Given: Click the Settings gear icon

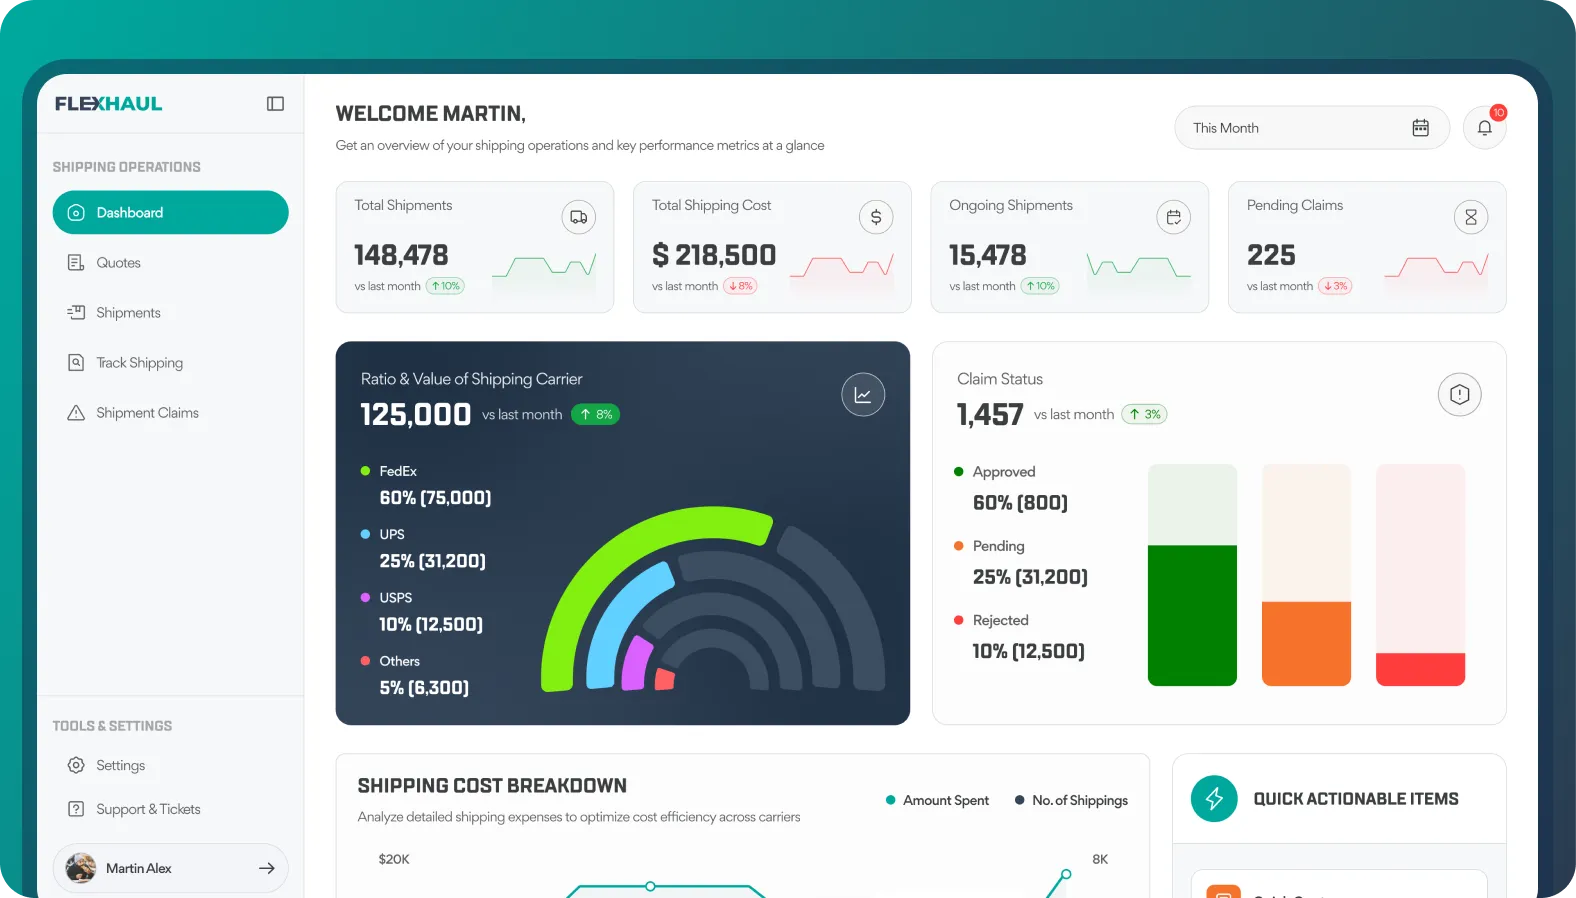Looking at the screenshot, I should pyautogui.click(x=76, y=765).
